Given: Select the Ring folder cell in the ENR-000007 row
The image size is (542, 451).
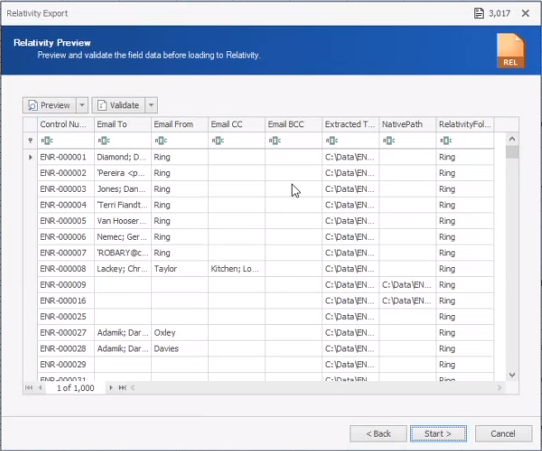Looking at the screenshot, I should click(465, 253).
